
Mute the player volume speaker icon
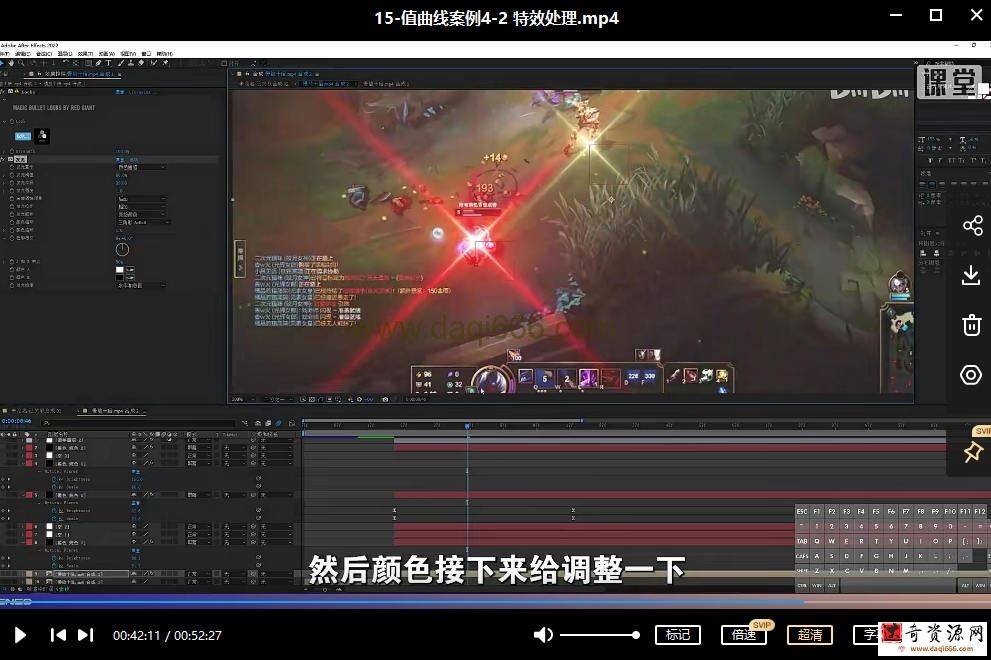(x=543, y=635)
